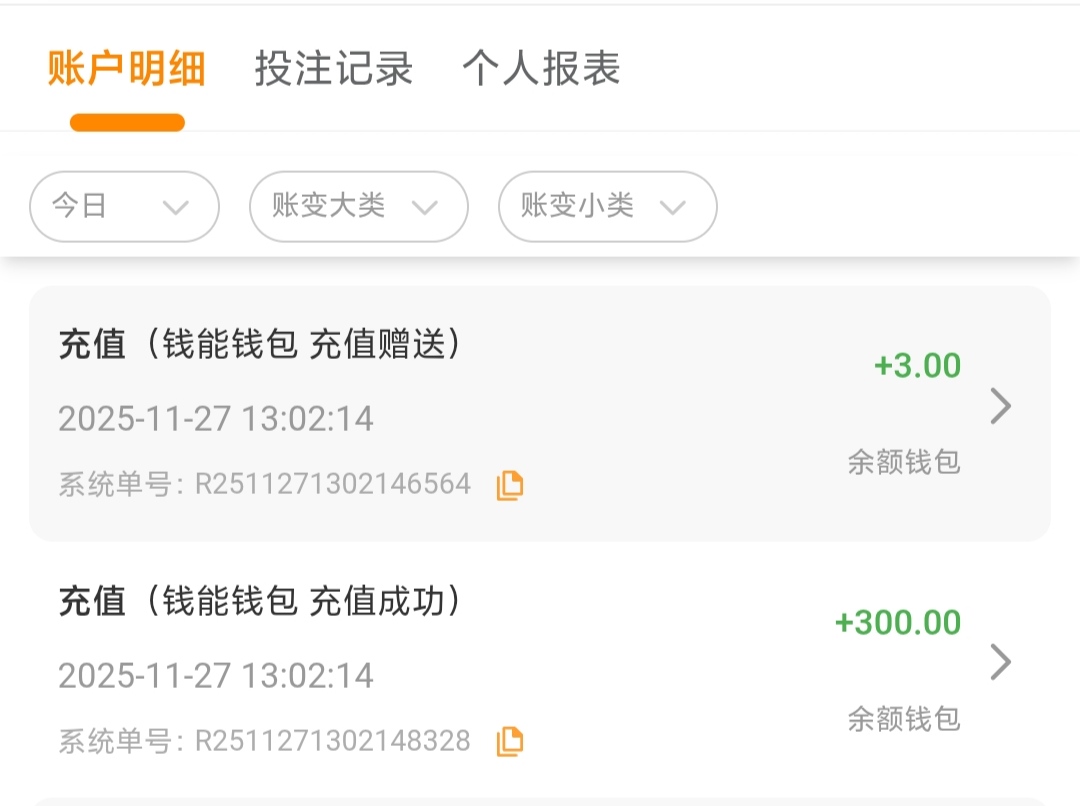Expand the 今日 date filter dropdown
This screenshot has height=806, width=1080.
(124, 207)
